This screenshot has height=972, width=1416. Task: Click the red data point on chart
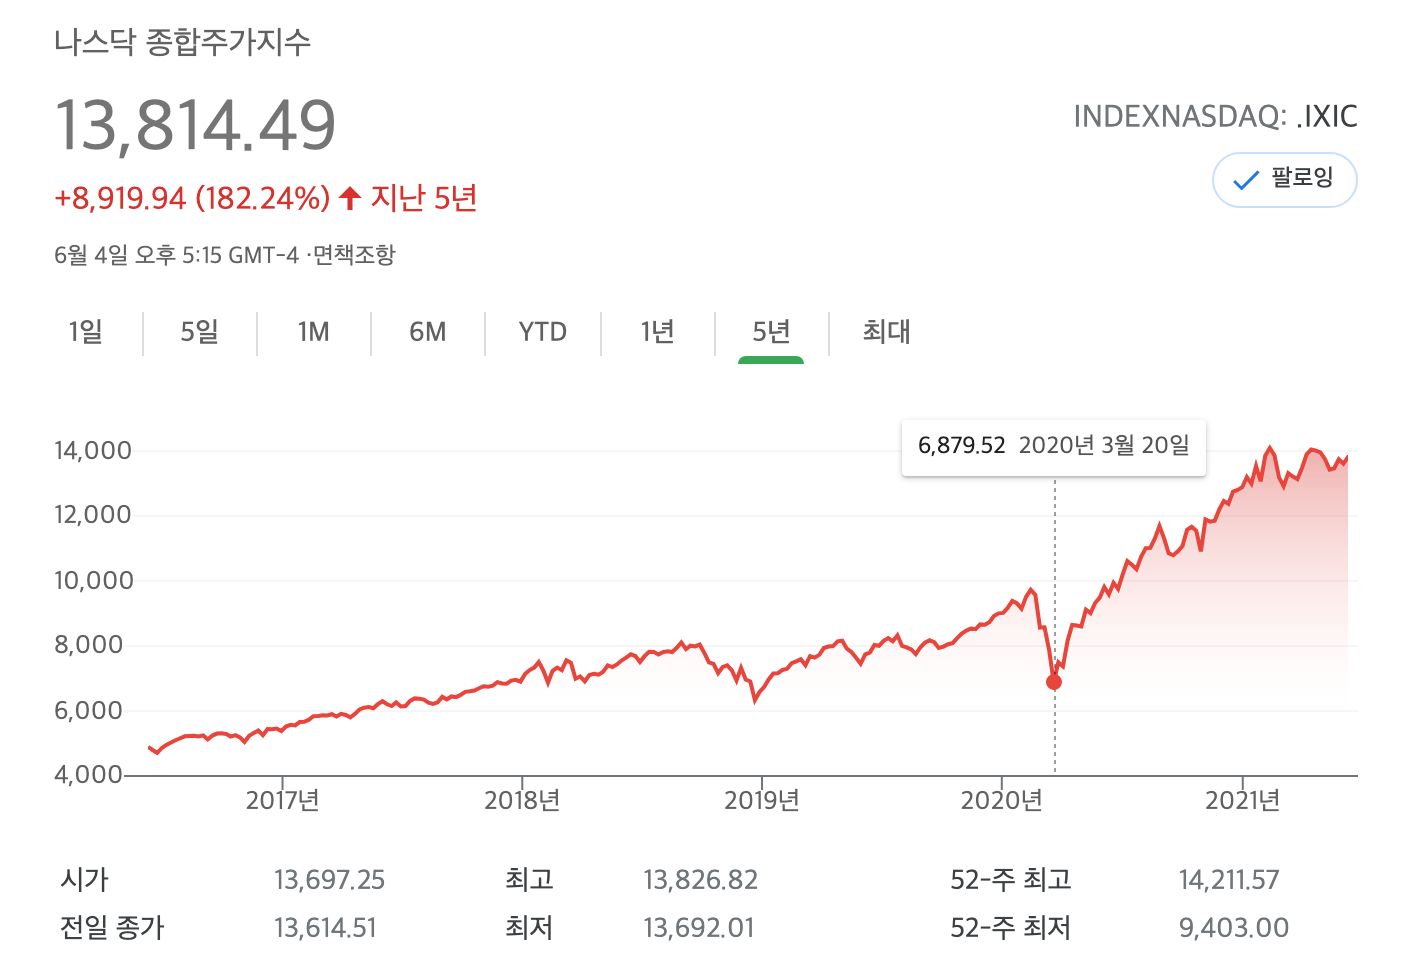click(x=1054, y=682)
